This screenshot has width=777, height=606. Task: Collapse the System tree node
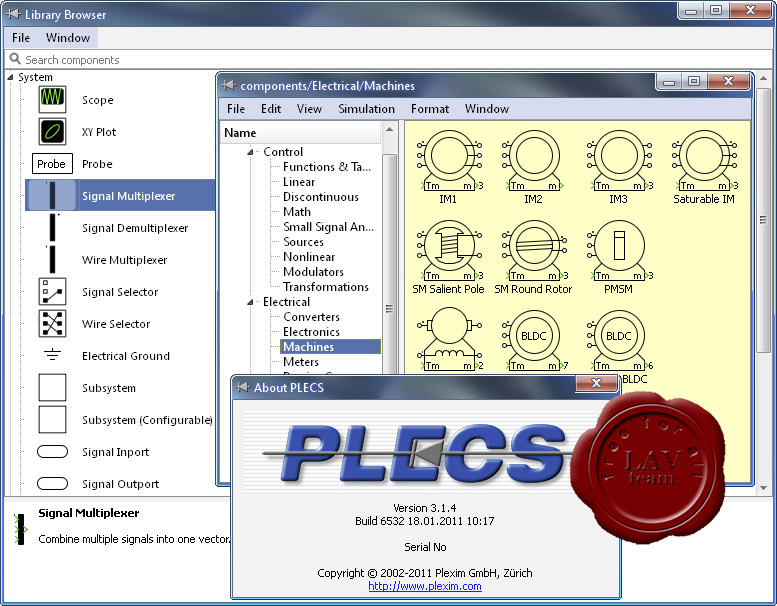point(10,77)
